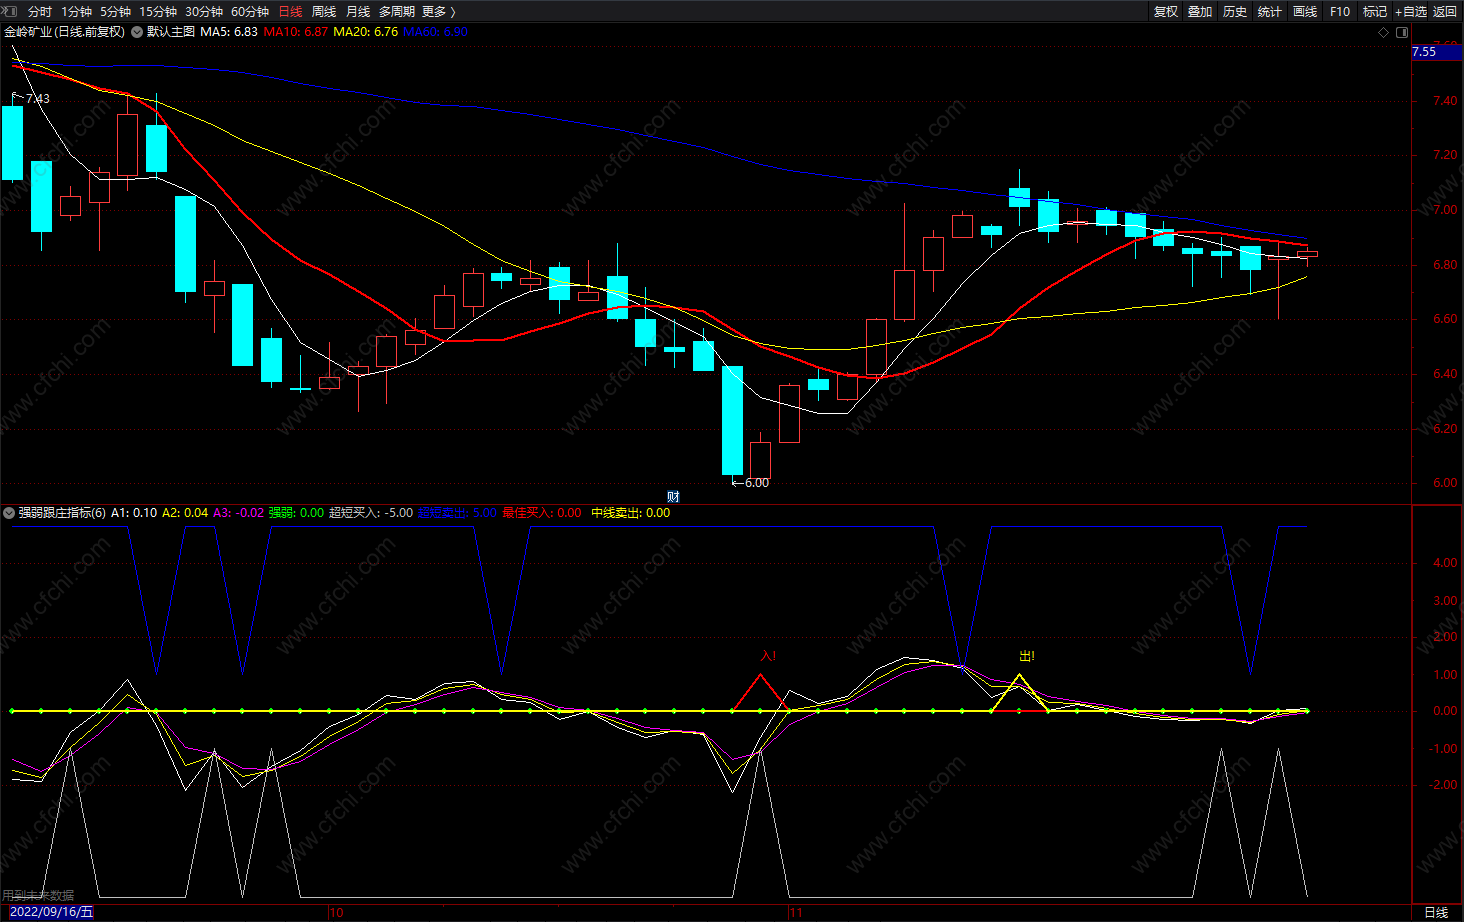The width and height of the screenshot is (1464, 922).
Task: Click 强弱: 0.00 value
Action: coord(296,513)
